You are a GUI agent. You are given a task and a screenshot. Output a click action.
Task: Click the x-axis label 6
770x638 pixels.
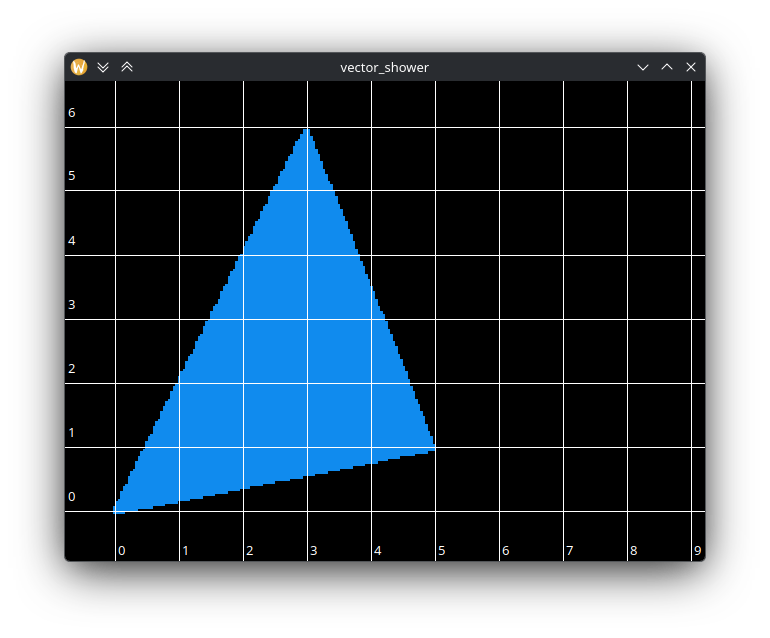(x=506, y=551)
